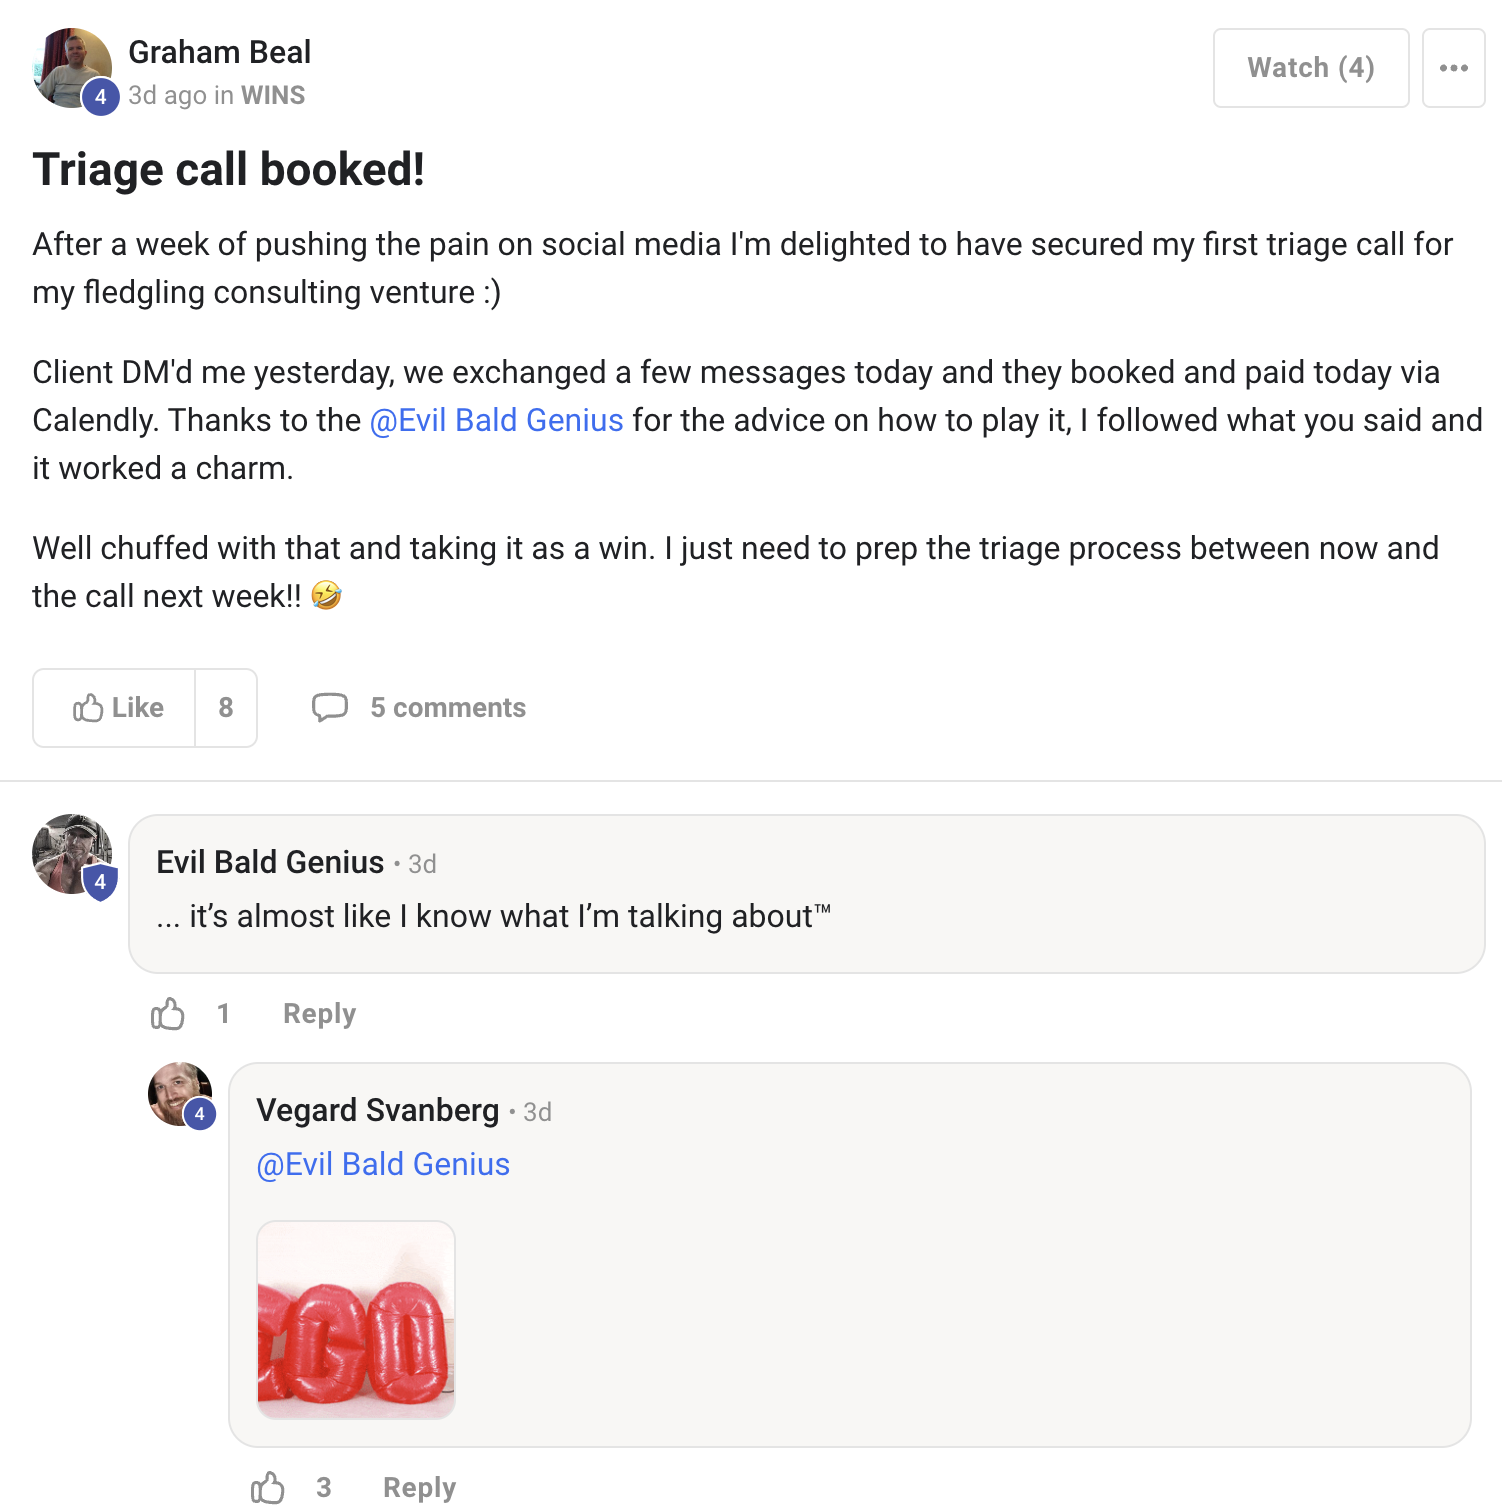The height and width of the screenshot is (1511, 1502).
Task: Click Evil Bald Genius's level 4 badge
Action: pos(101,881)
